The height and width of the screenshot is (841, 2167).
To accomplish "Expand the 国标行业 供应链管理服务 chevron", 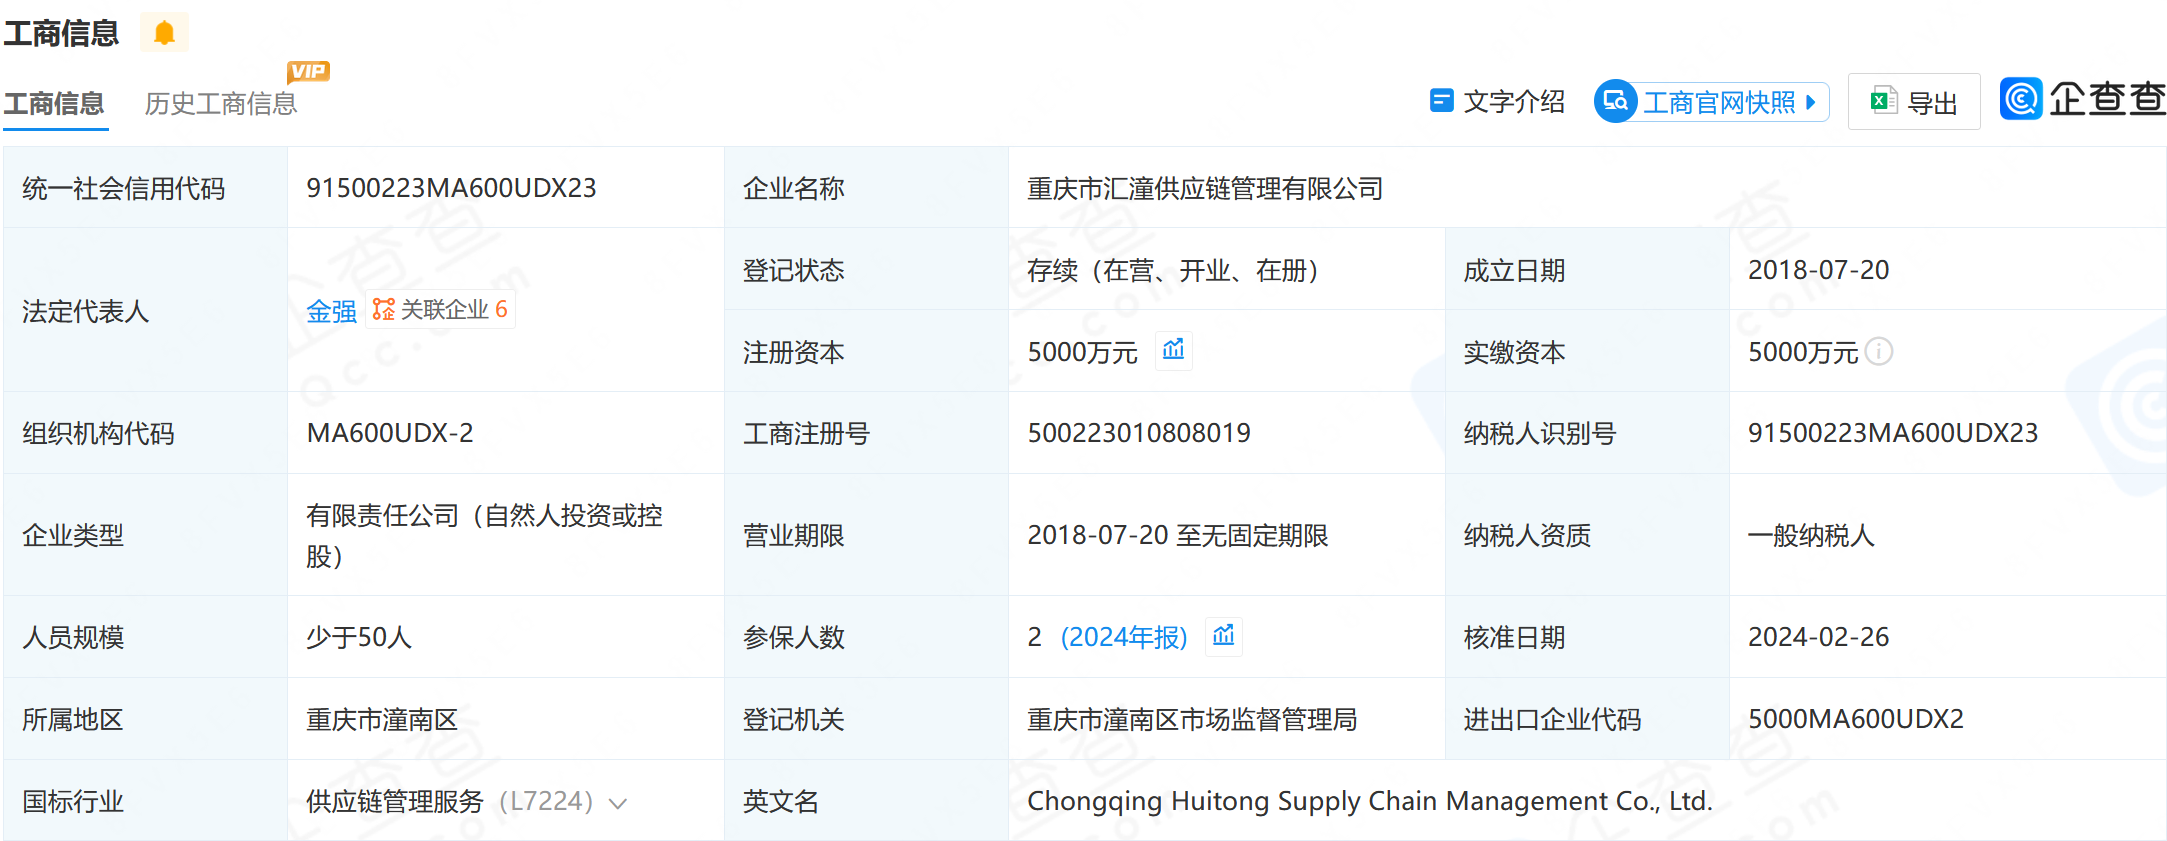I will [x=618, y=803].
